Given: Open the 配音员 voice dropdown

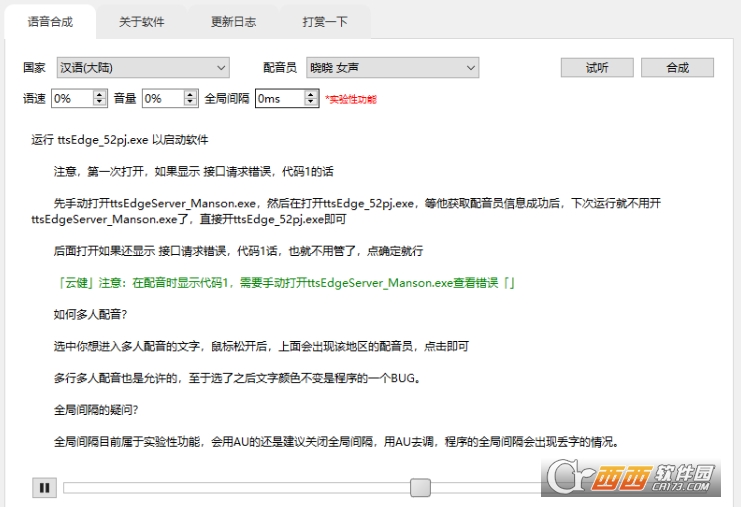Looking at the screenshot, I should click(x=393, y=68).
